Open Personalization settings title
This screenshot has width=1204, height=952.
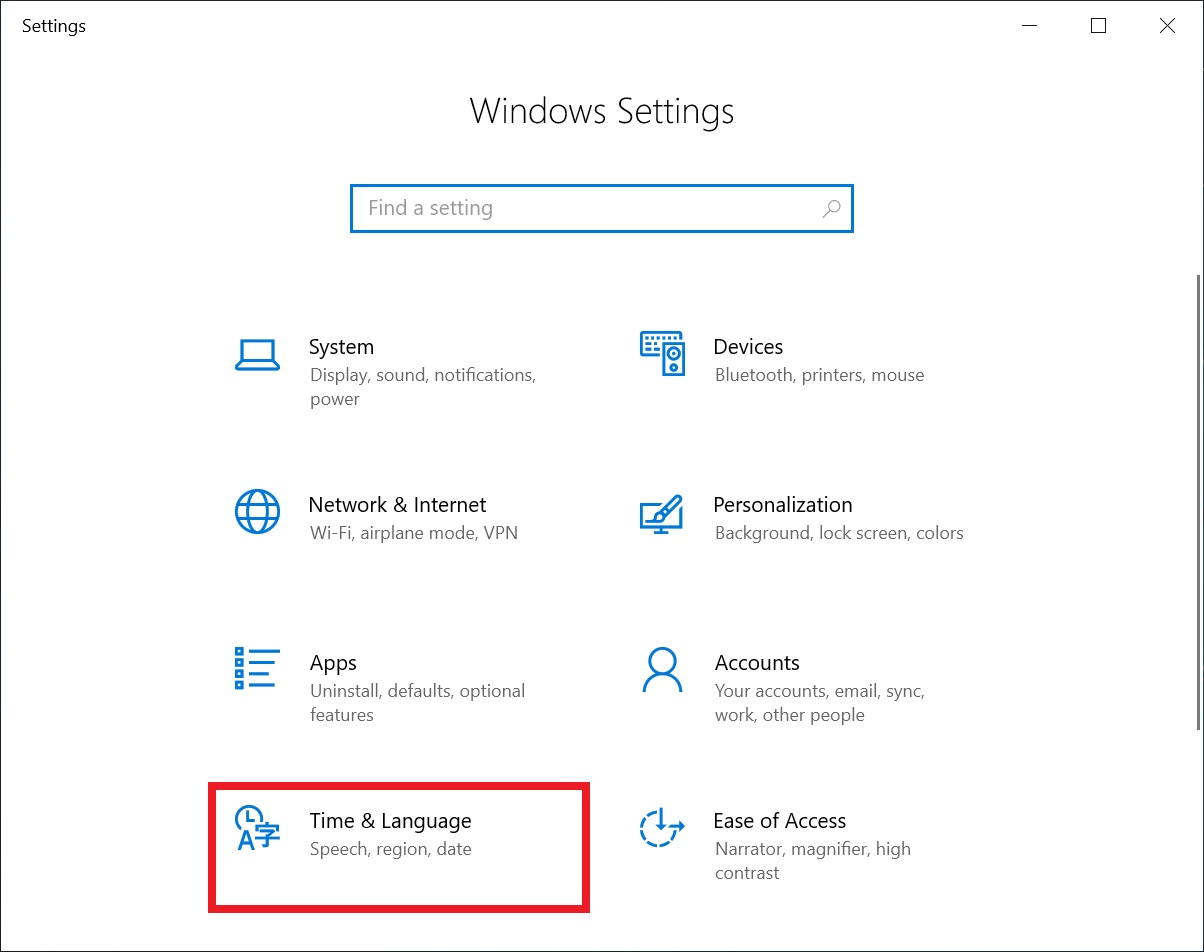click(783, 505)
